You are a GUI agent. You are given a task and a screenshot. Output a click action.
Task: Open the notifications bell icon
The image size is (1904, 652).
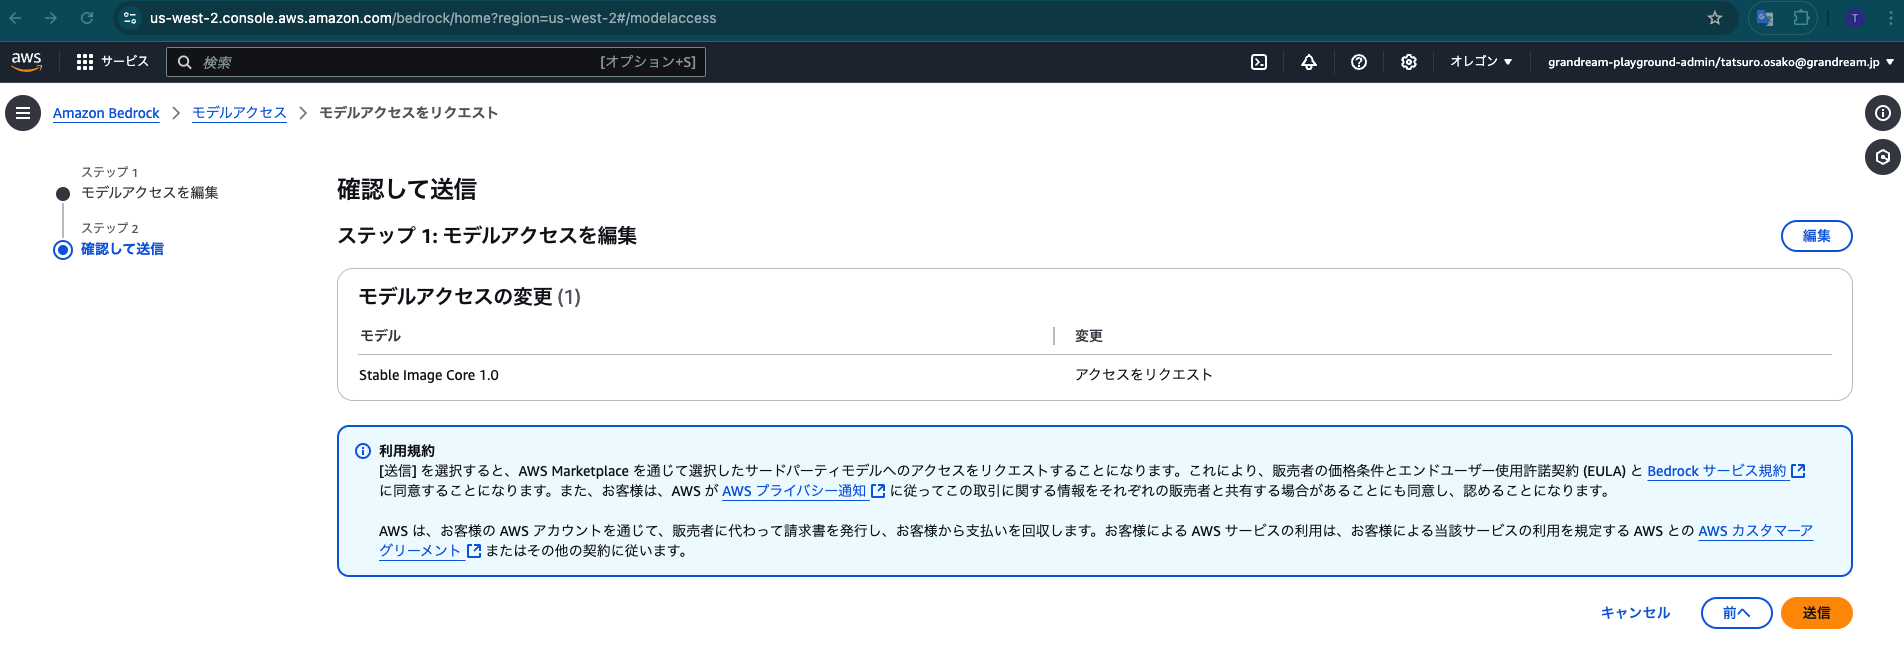pos(1308,62)
